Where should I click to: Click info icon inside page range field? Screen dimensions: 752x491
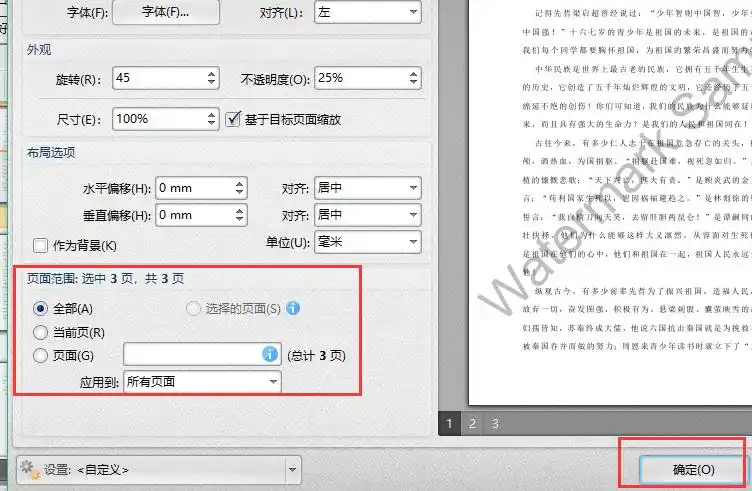270,354
